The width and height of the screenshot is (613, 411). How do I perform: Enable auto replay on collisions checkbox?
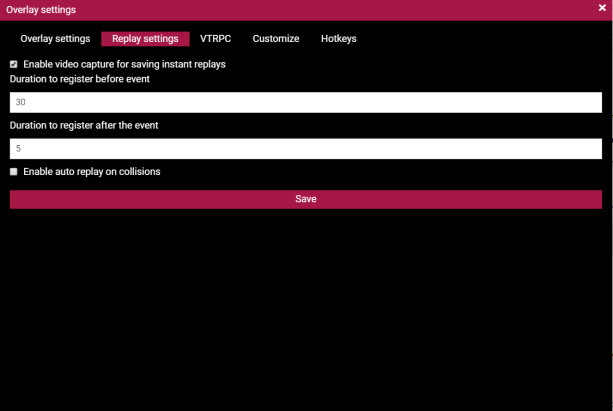pyautogui.click(x=14, y=172)
